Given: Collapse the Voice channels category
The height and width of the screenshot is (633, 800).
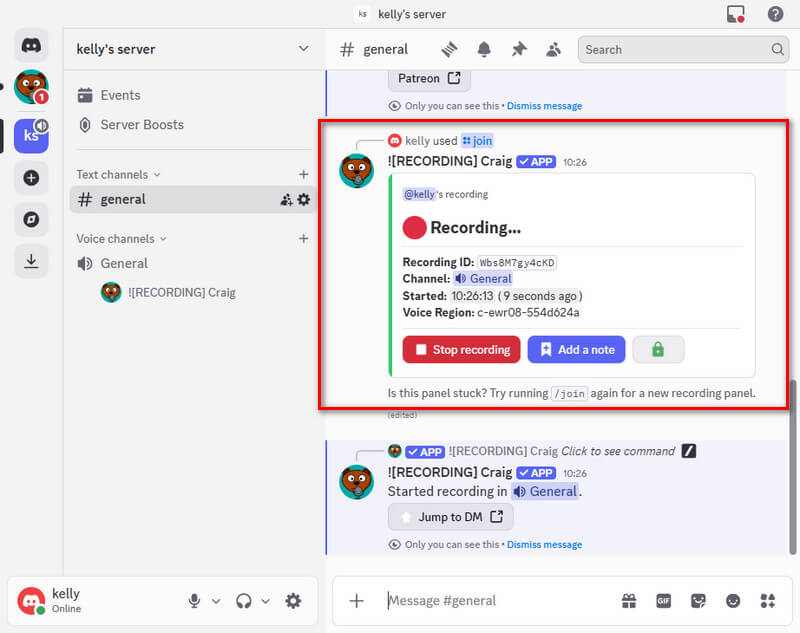Looking at the screenshot, I should [122, 239].
